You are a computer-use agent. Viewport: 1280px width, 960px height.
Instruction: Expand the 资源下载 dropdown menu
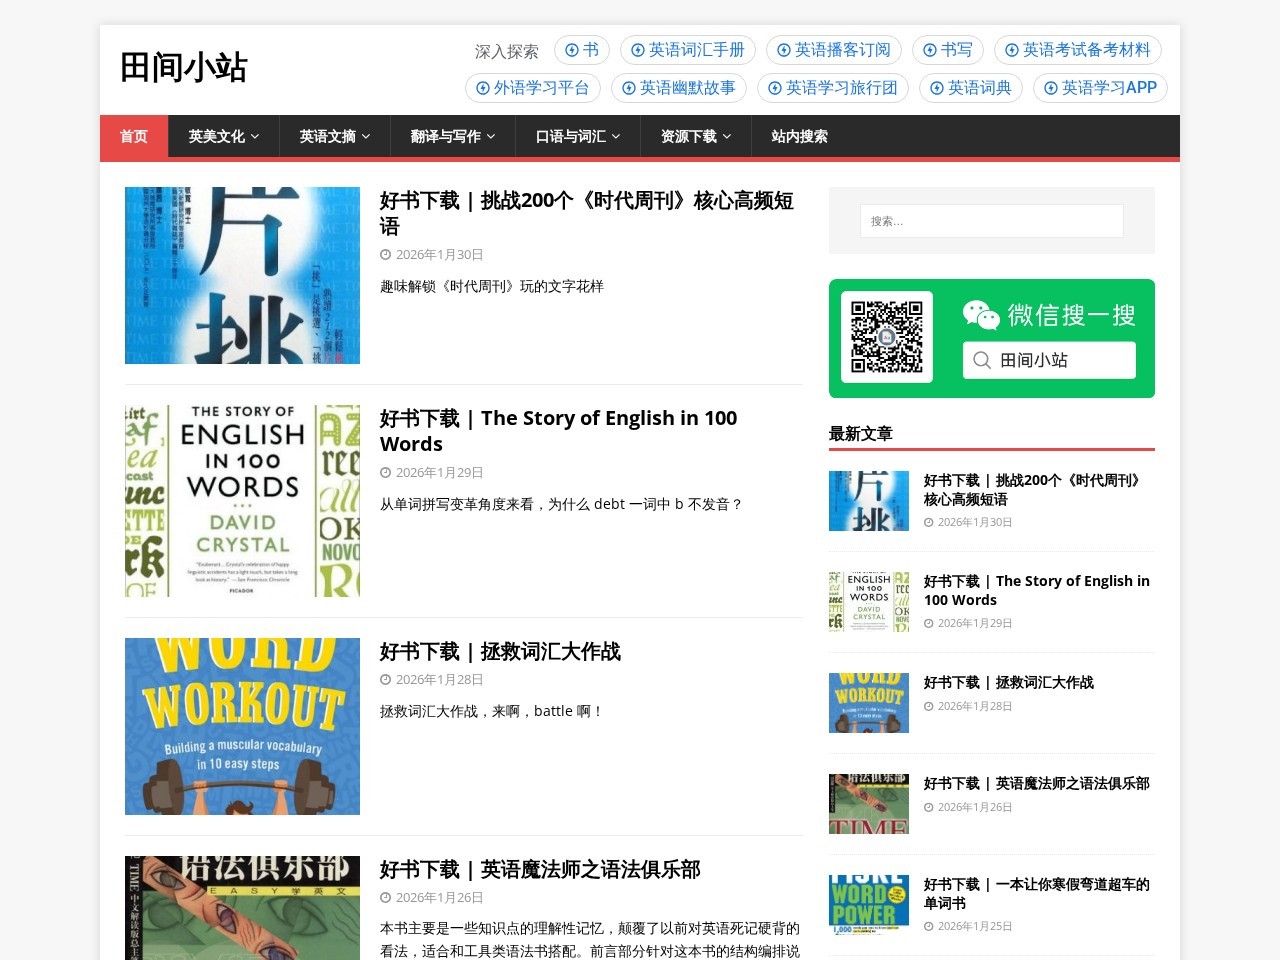695,137
